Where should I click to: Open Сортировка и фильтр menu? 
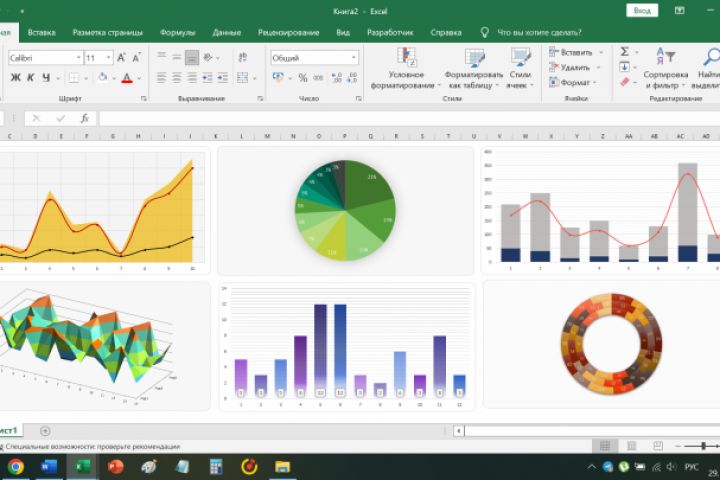point(665,68)
